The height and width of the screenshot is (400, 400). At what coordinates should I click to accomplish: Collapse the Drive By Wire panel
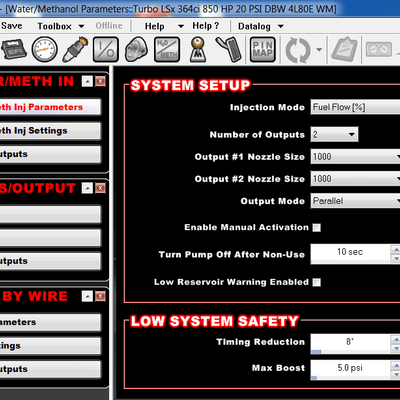tap(87, 296)
